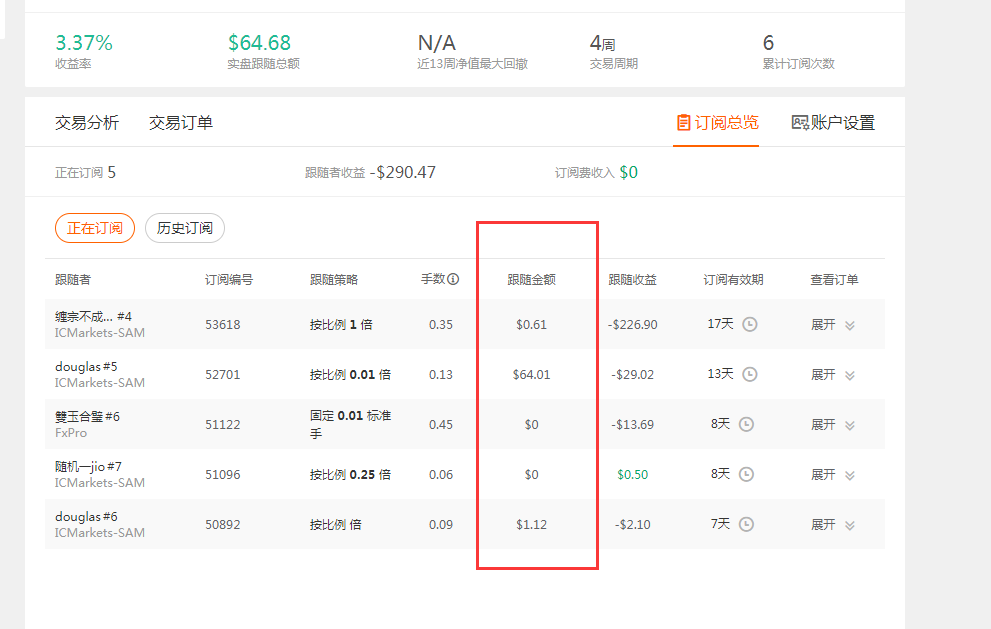
Task: Click the info icon next to 手数
Action: tap(453, 279)
